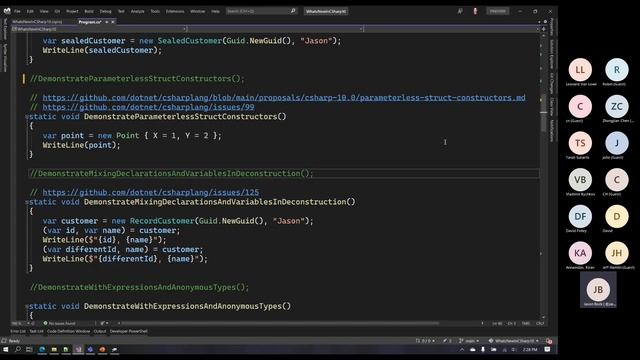Image resolution: width=640 pixels, height=360 pixels.
Task: Open the WhatsNewInCSharp10 repository dropdown
Action: 514,341
